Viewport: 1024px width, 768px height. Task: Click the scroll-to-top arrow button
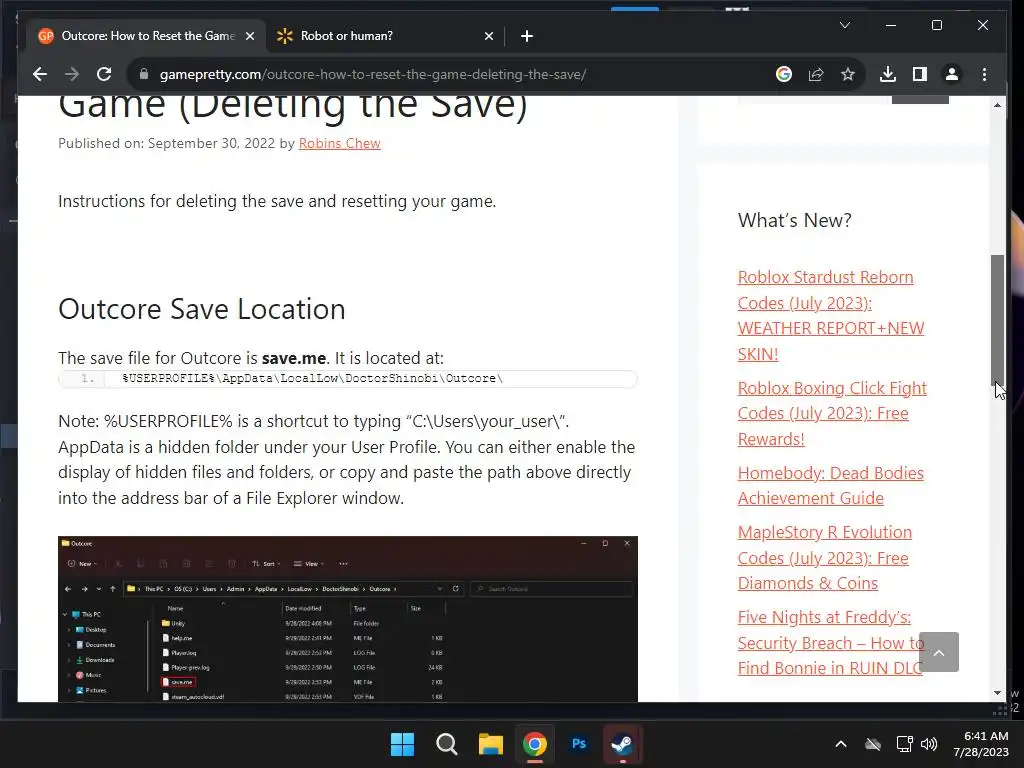pos(938,652)
